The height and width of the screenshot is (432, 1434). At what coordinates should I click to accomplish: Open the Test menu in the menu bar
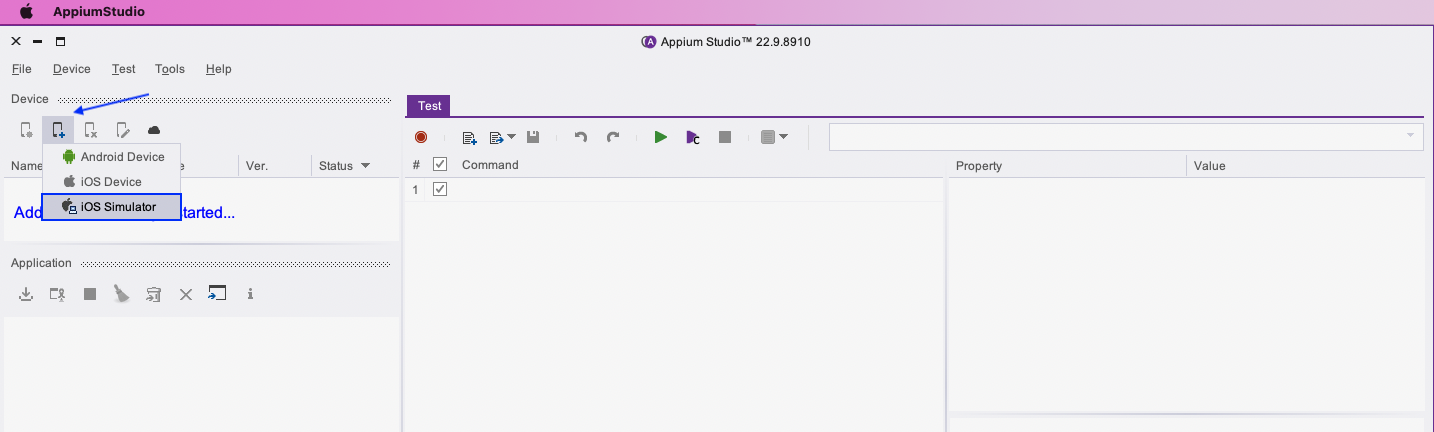tap(124, 69)
